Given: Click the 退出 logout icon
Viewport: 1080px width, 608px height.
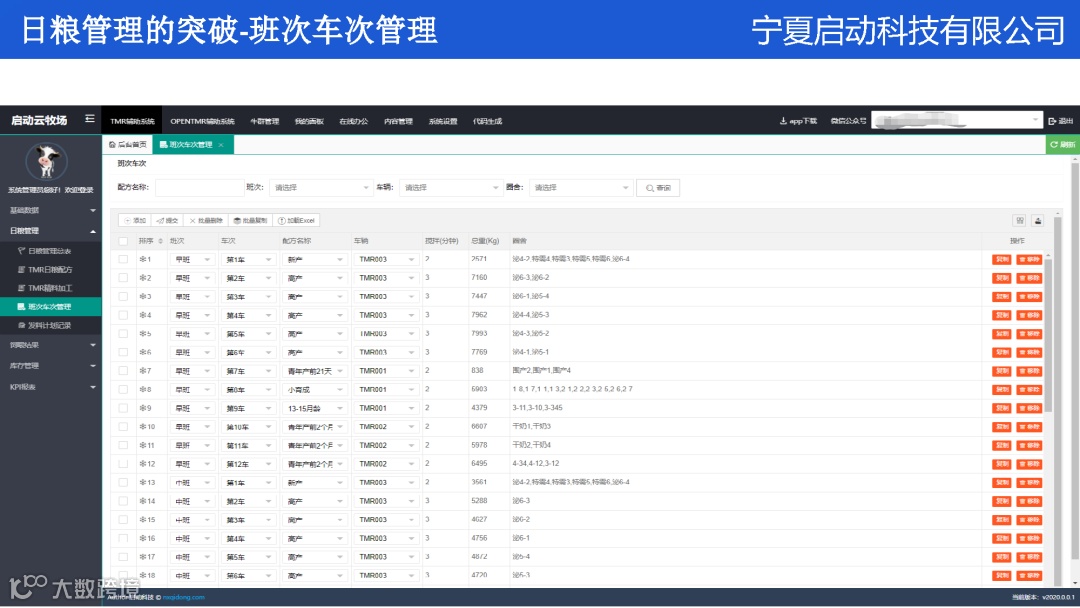Looking at the screenshot, I should point(1052,121).
